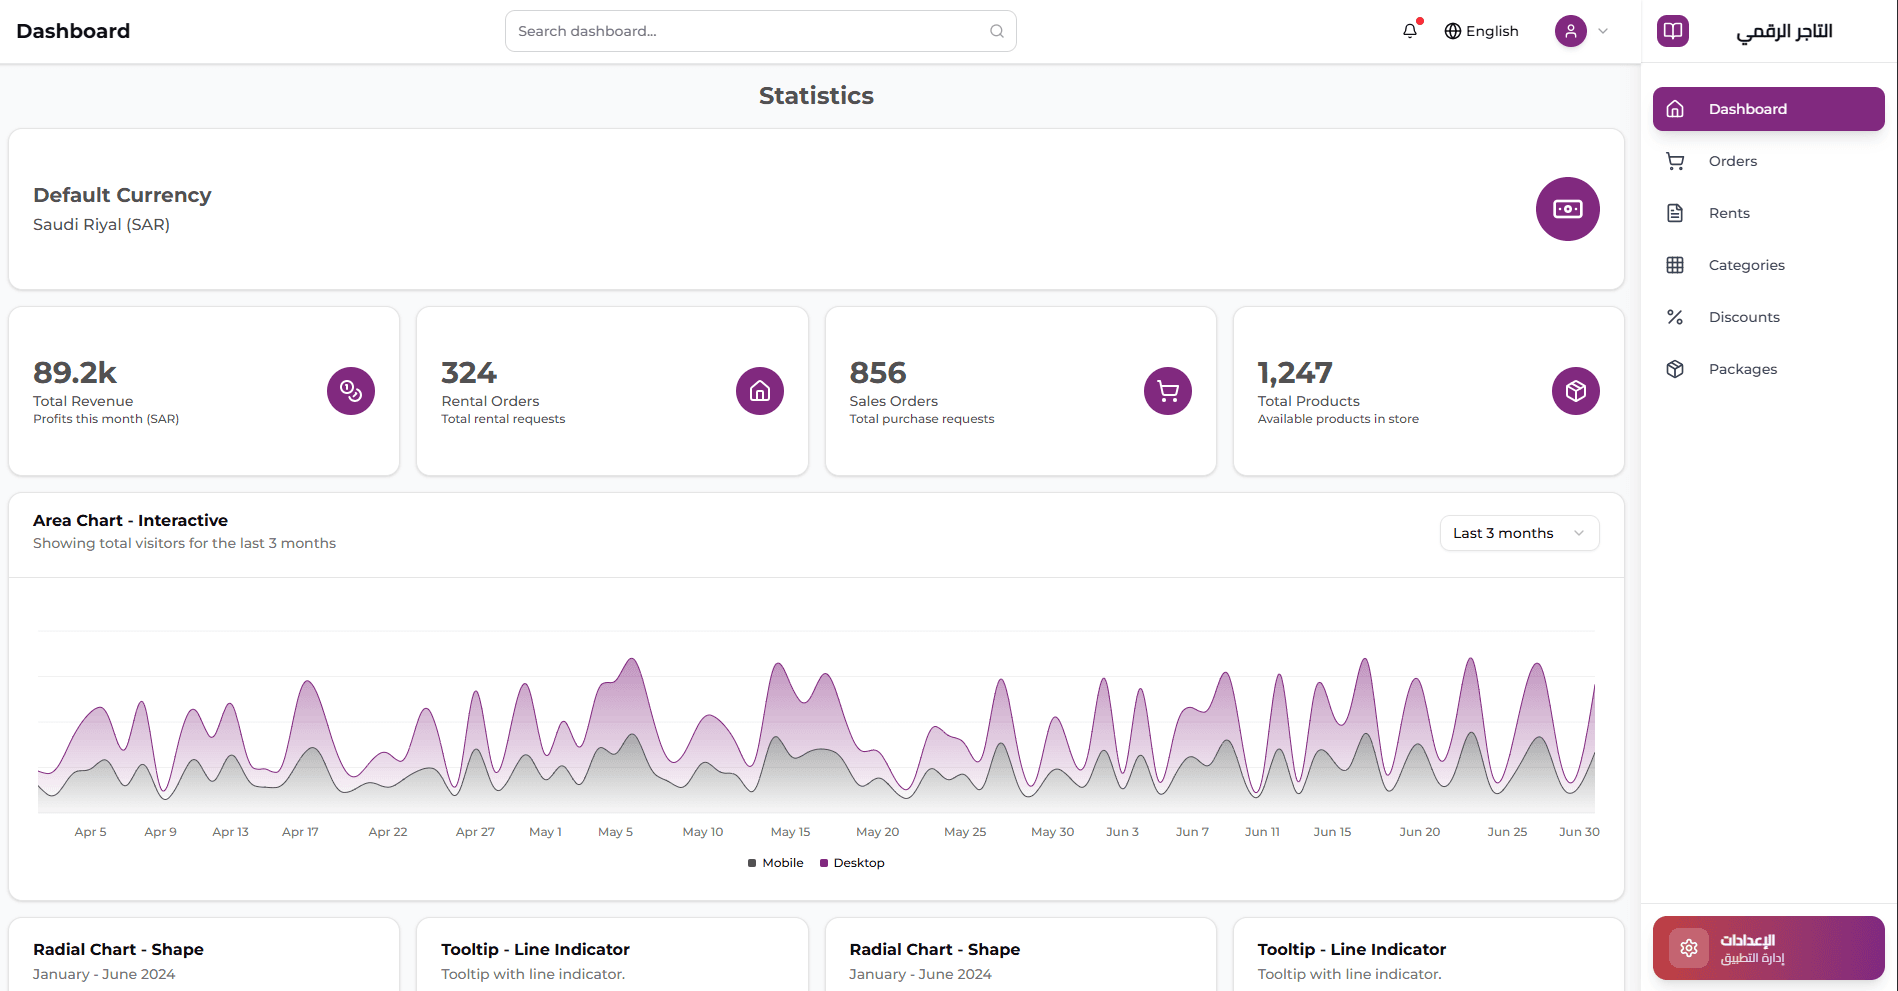1898x991 pixels.
Task: Click the Sales Orders cart icon
Action: 1167,391
